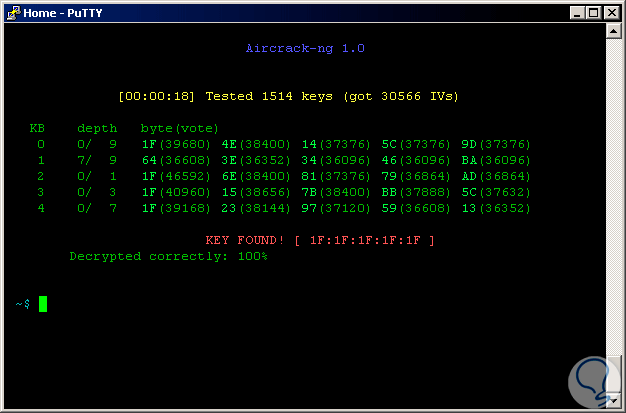Viewport: 626px width, 413px height.
Task: Click the scrollbar up arrow
Action: [x=613, y=31]
